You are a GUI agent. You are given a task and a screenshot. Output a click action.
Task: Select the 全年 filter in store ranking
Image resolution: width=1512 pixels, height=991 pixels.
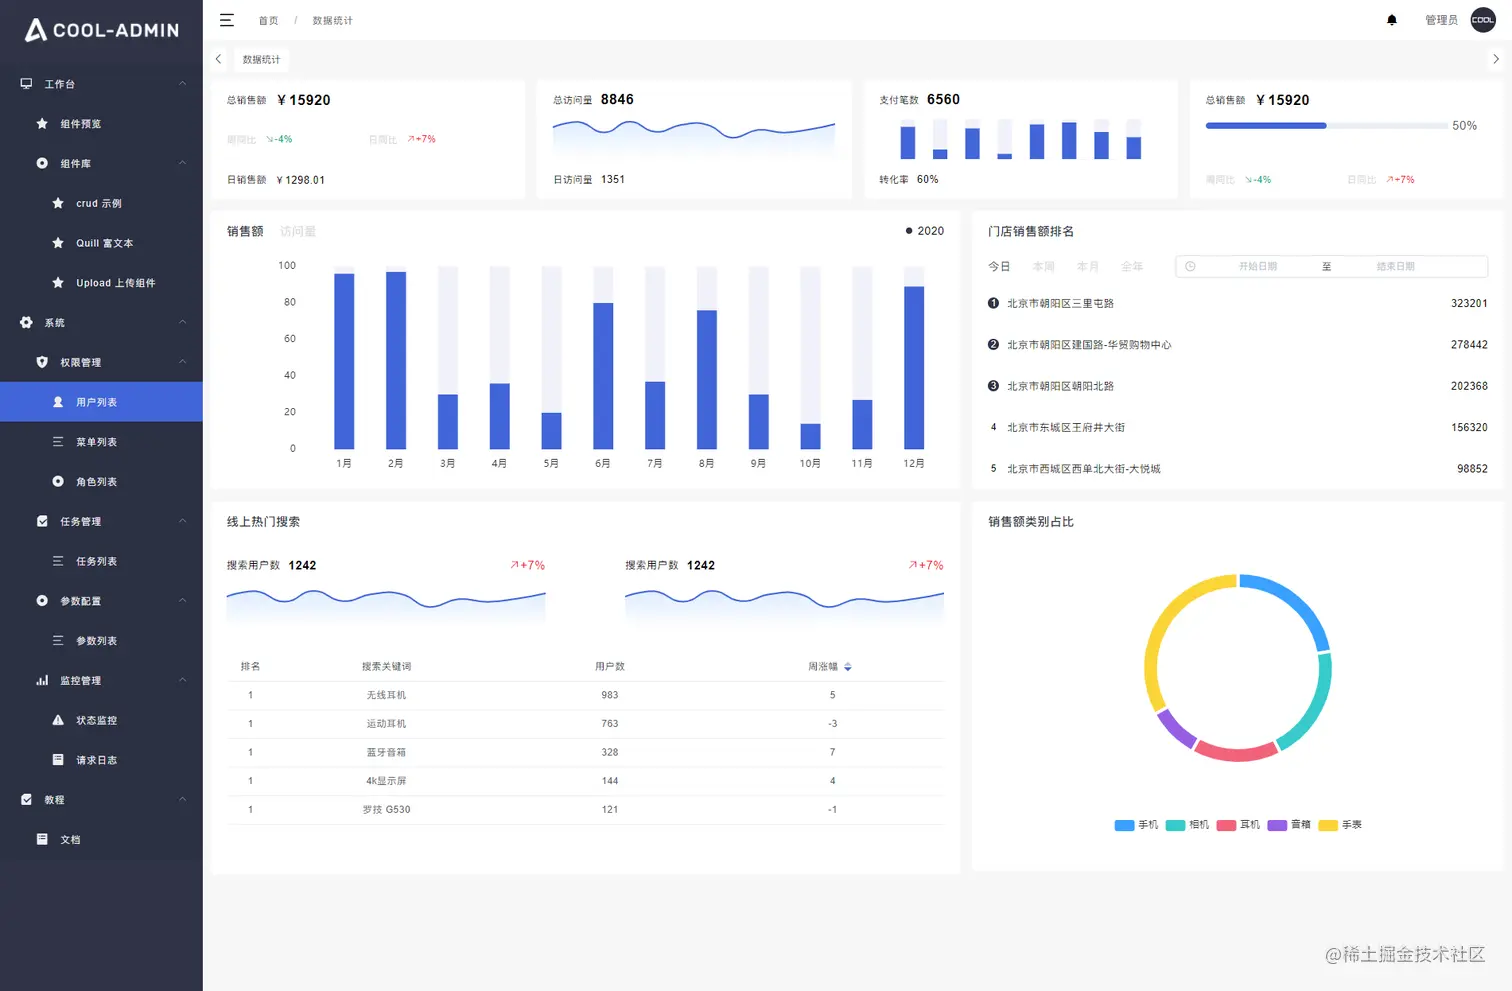(1132, 267)
